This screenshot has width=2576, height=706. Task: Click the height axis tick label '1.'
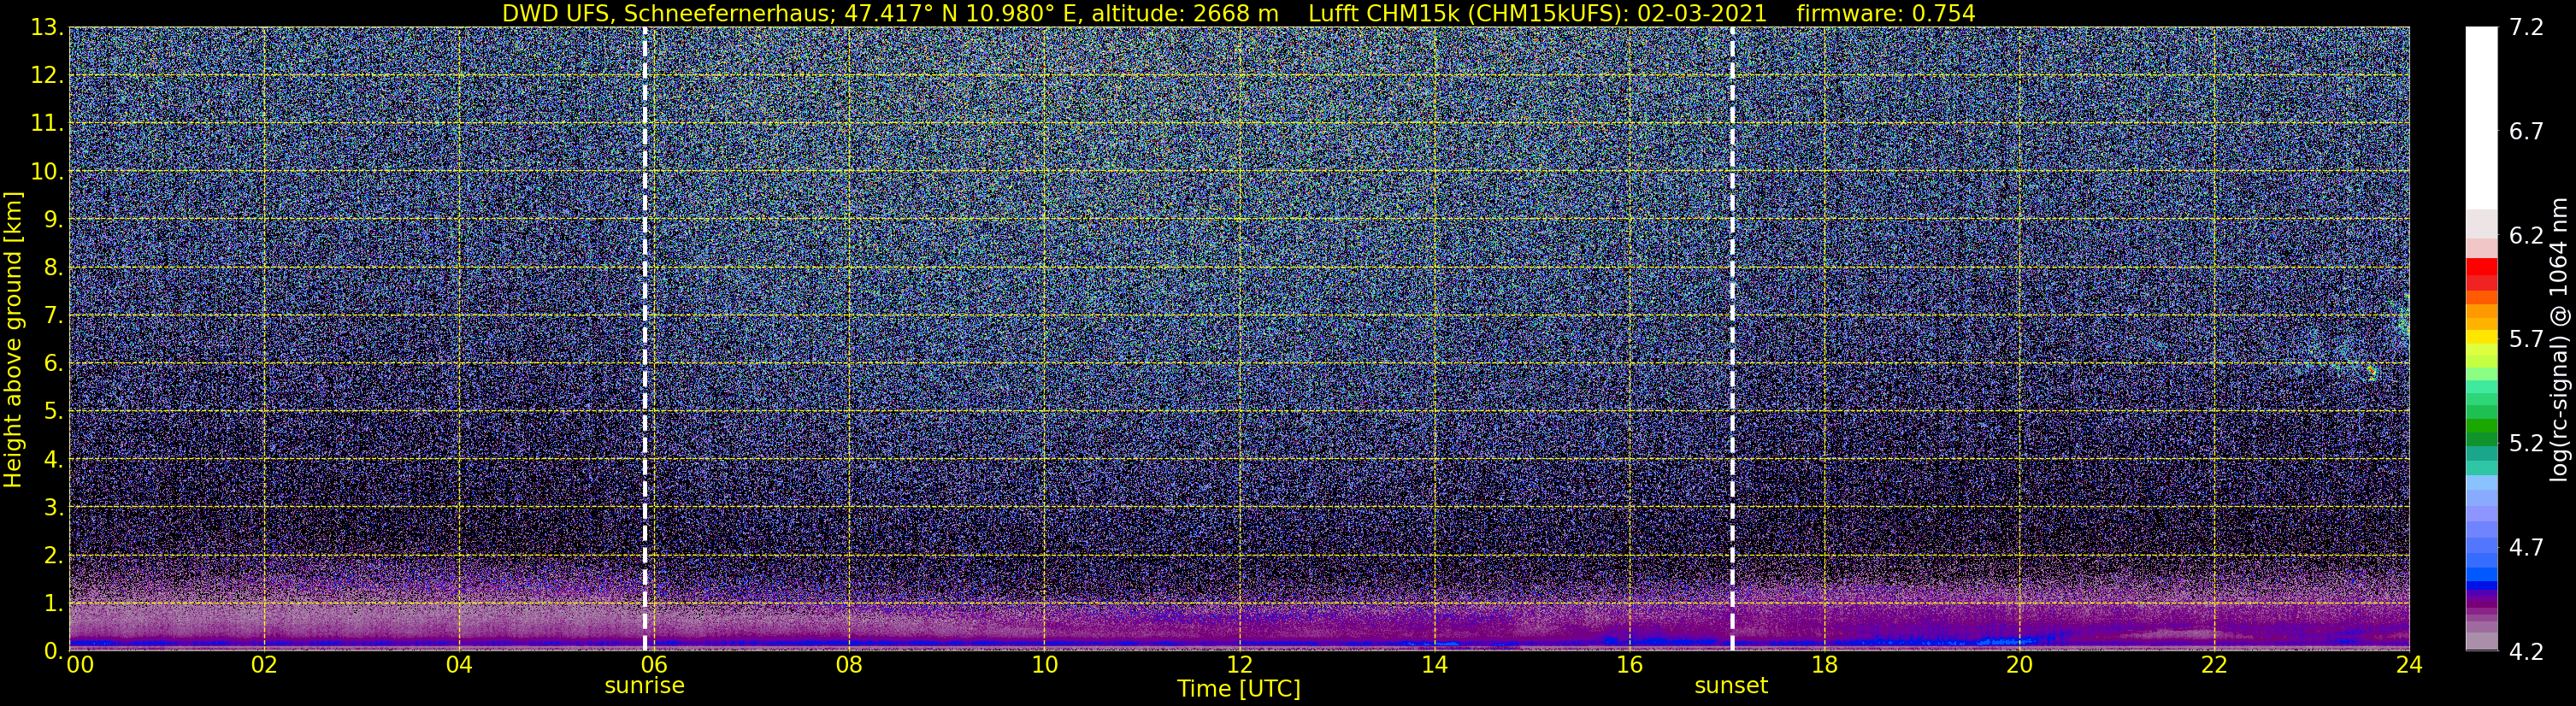pyautogui.click(x=53, y=604)
